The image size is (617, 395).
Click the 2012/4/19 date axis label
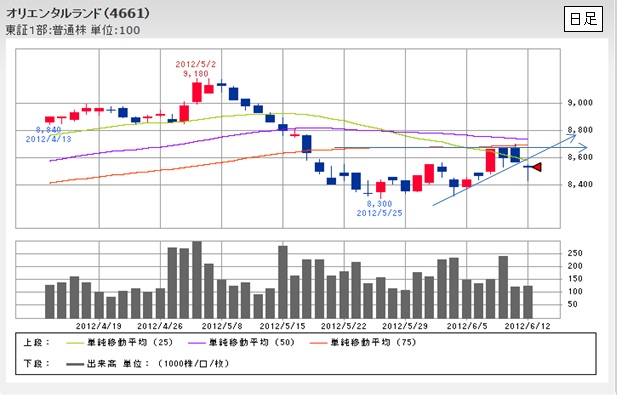click(99, 326)
